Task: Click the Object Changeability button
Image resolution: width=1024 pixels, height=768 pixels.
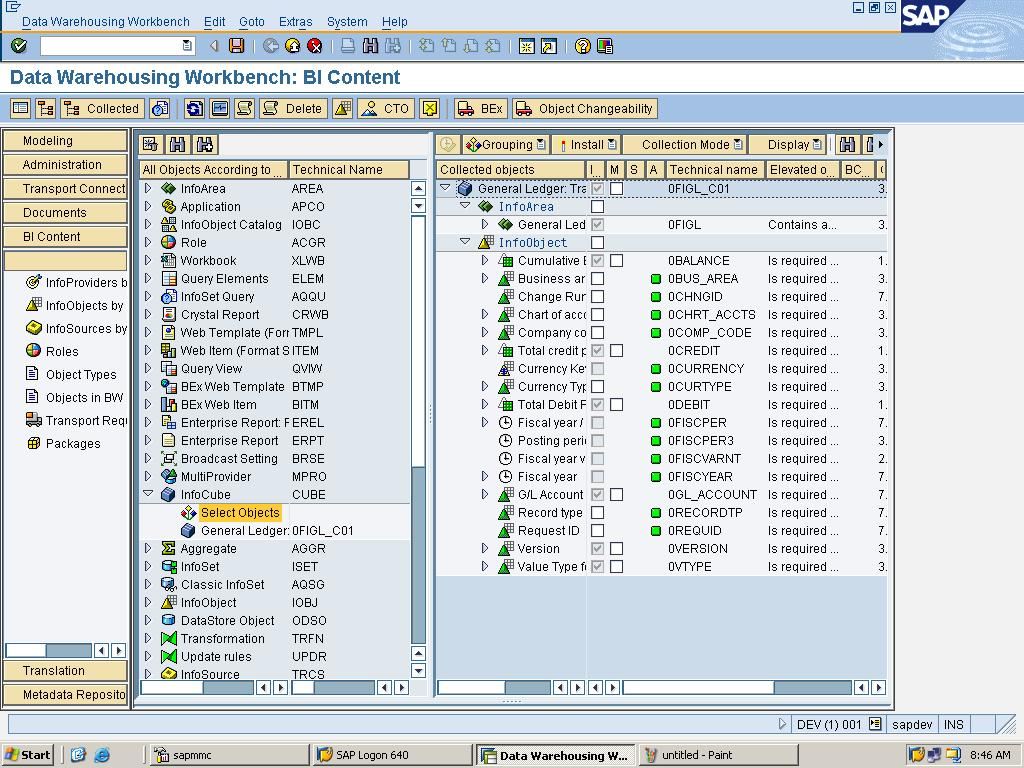Action: 584,108
